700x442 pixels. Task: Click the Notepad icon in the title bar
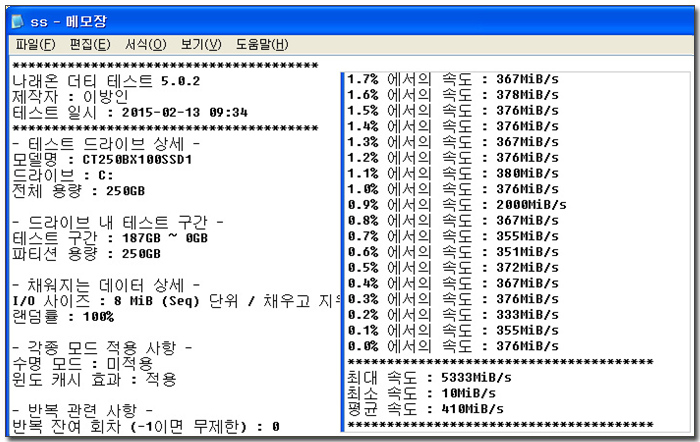pyautogui.click(x=19, y=20)
